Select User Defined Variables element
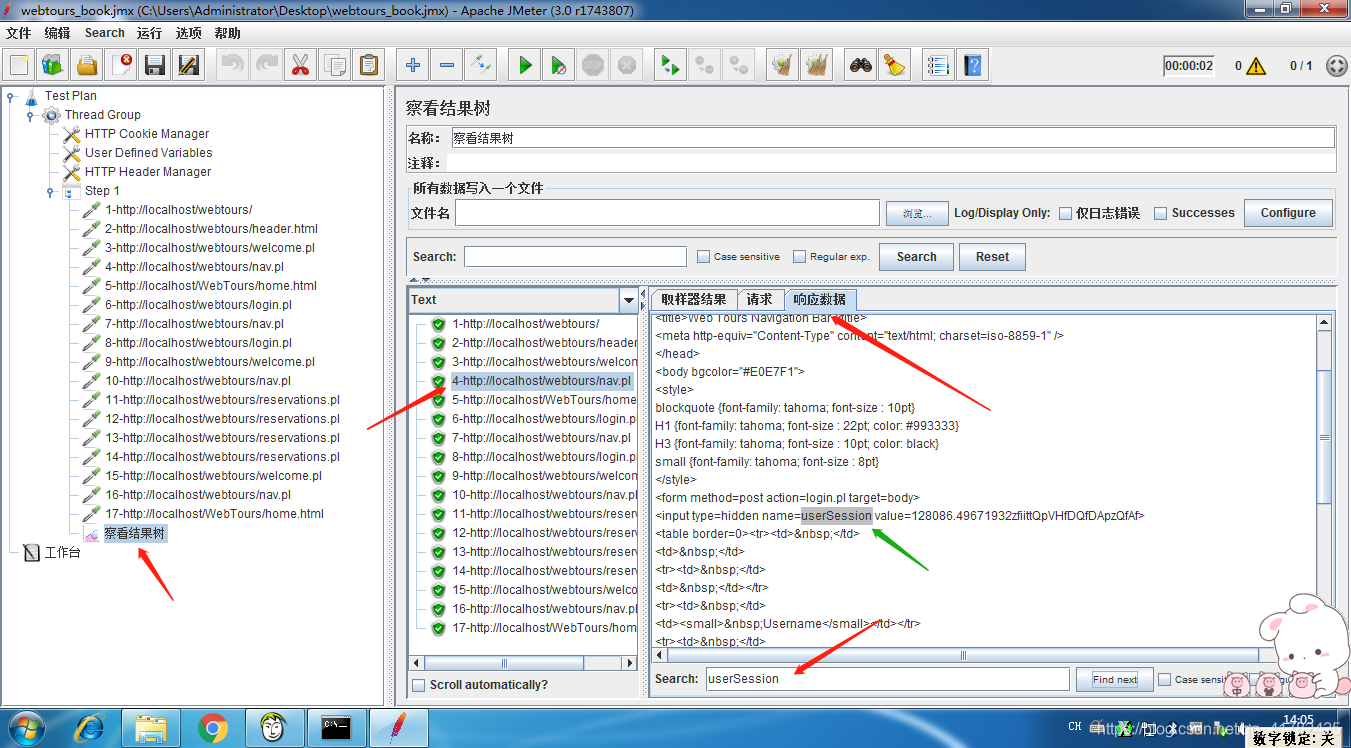 point(148,153)
